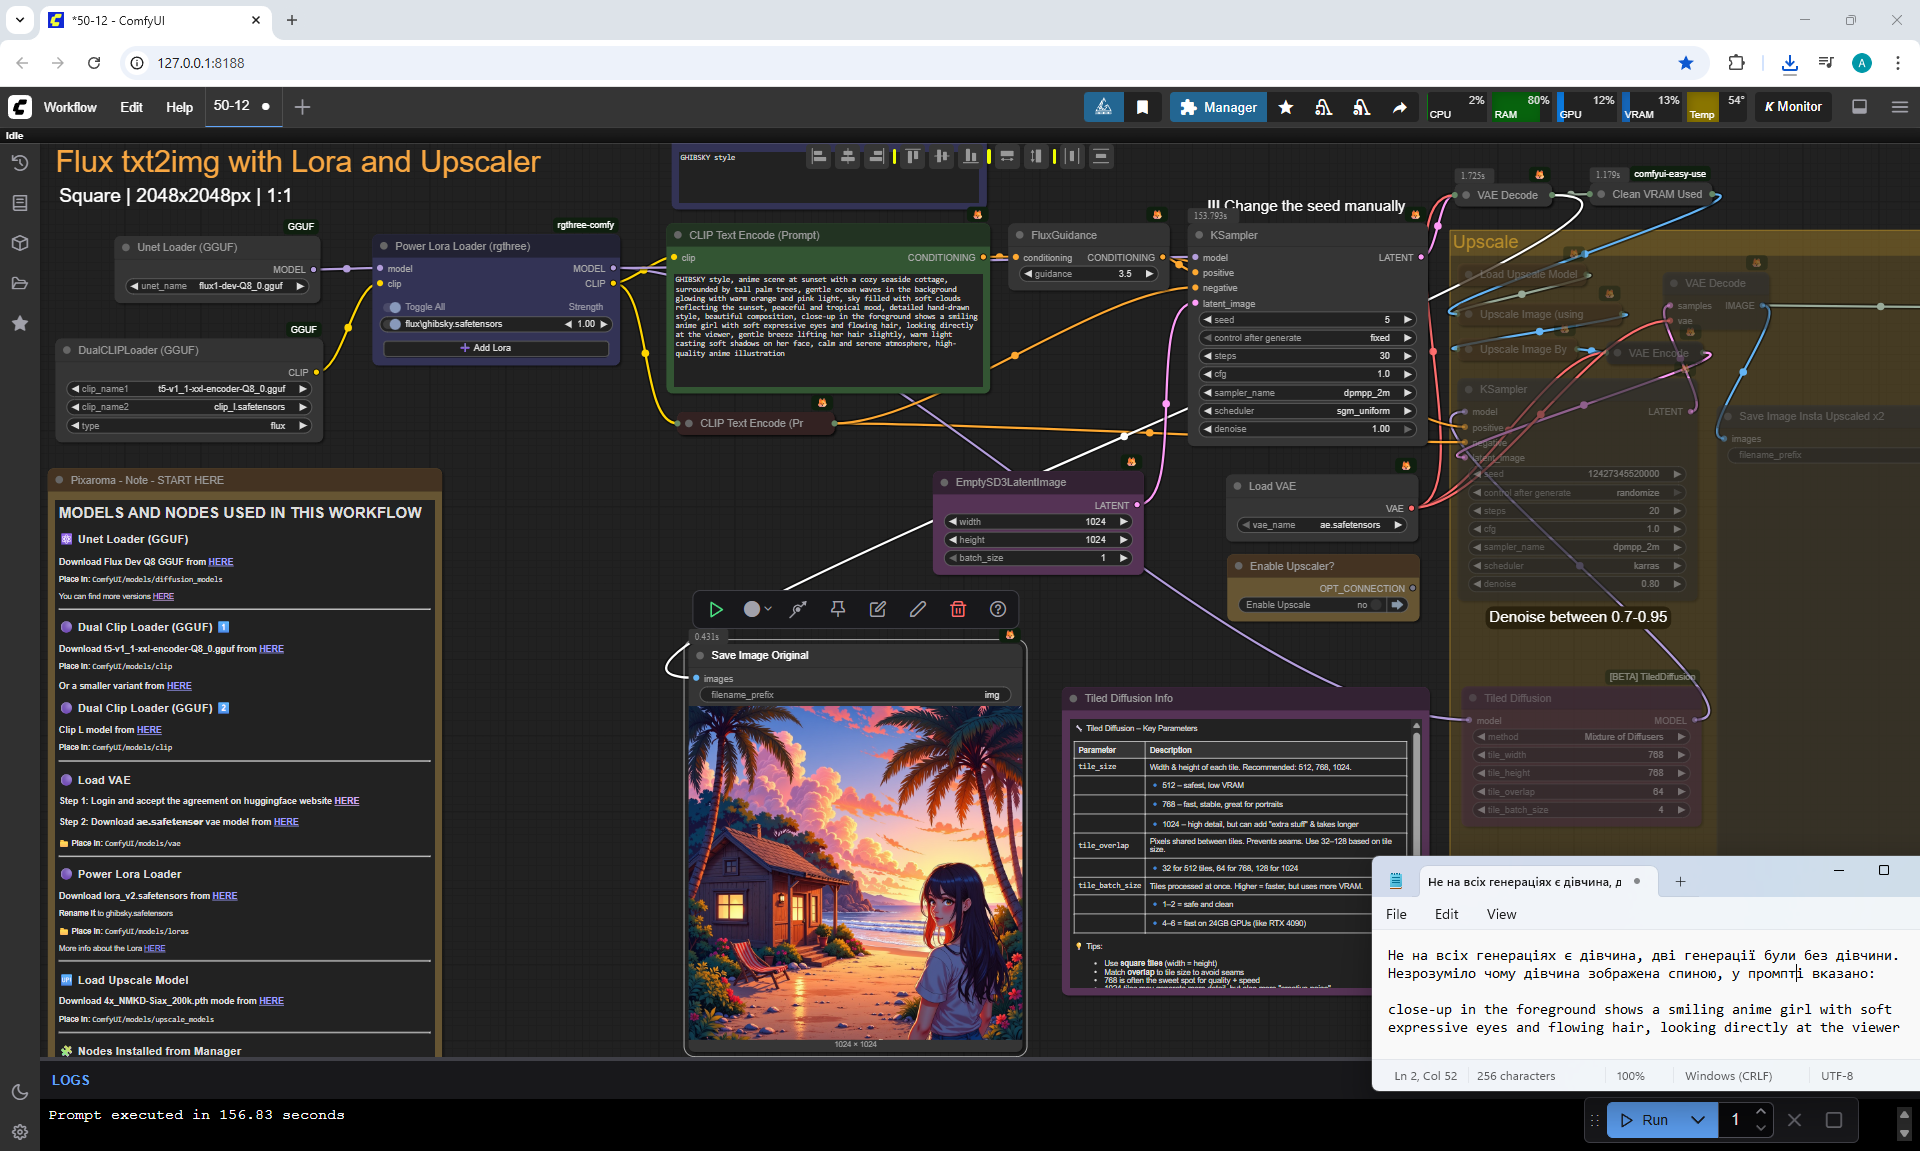Open node help question mark icon
Image resolution: width=1920 pixels, height=1151 pixels.
(997, 609)
